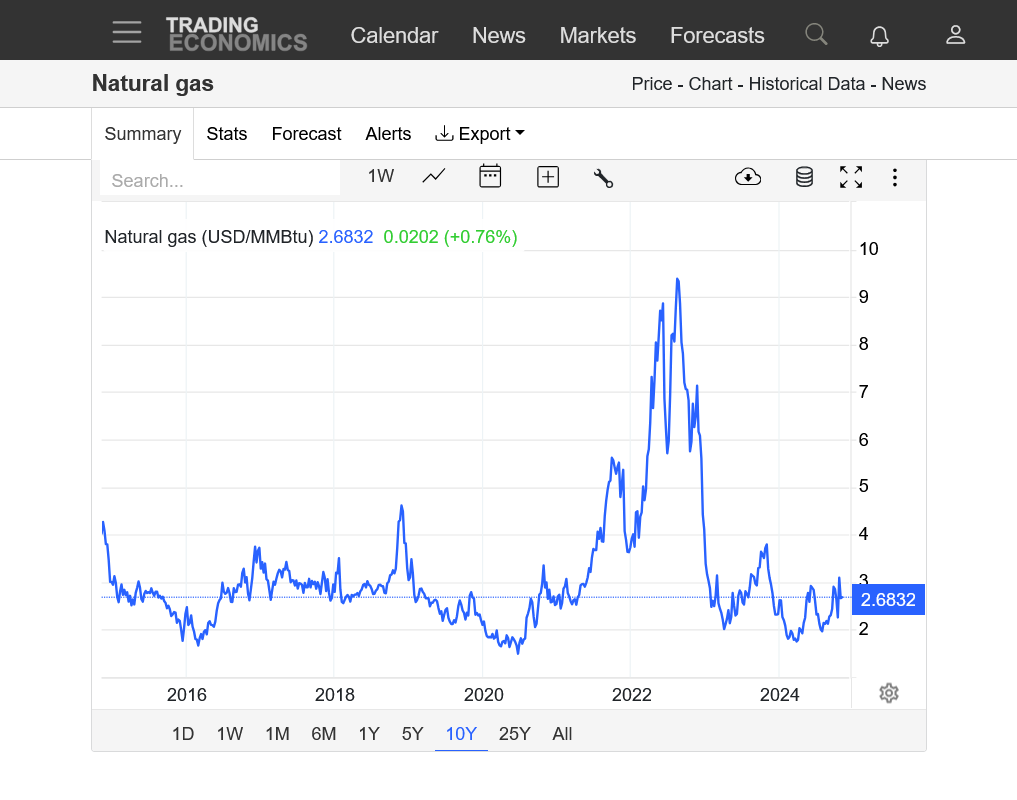1017x800 pixels.
Task: Toggle fullscreen chart view
Action: [x=851, y=177]
